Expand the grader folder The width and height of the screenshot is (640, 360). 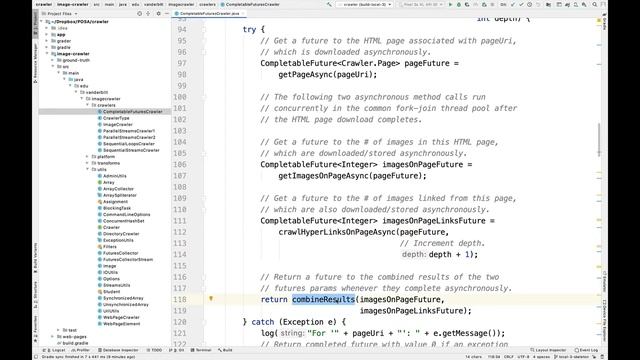click(47, 41)
